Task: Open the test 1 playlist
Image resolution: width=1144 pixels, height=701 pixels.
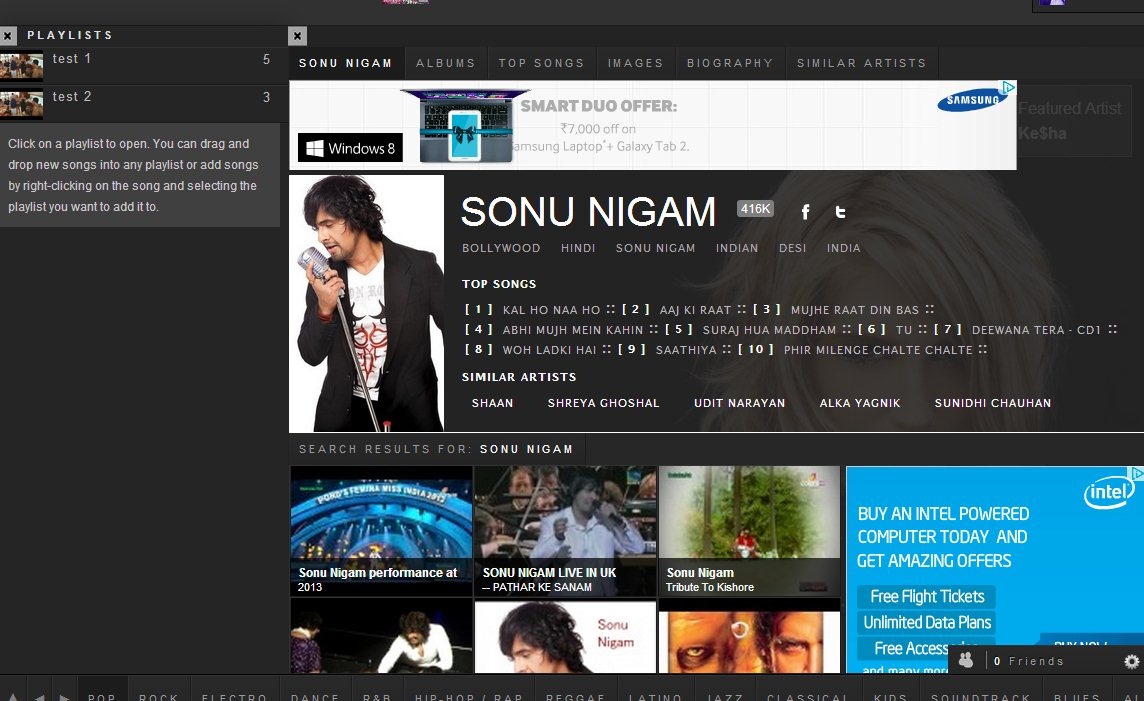Action: point(139,66)
